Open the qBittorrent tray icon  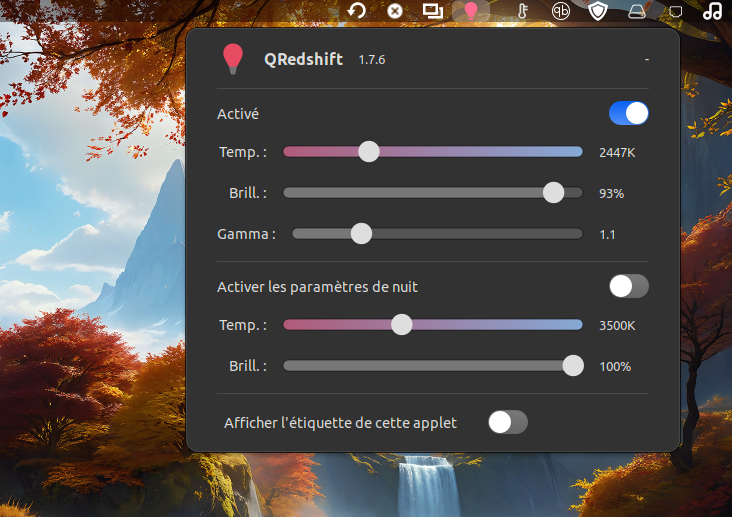(563, 11)
